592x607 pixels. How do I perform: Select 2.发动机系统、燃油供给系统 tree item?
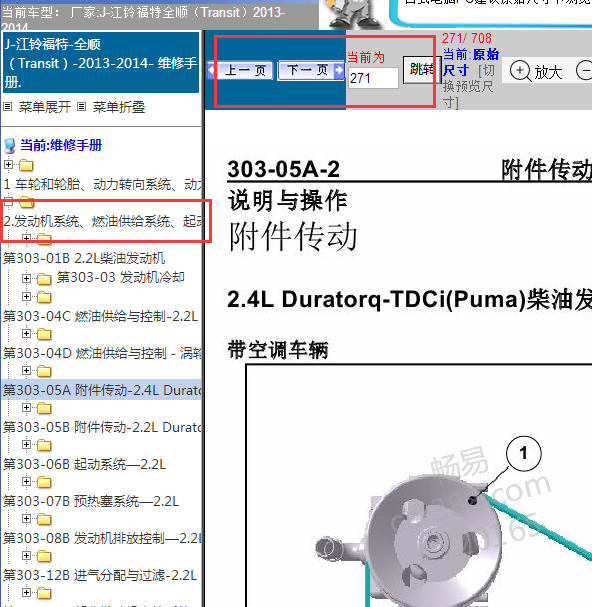102,221
